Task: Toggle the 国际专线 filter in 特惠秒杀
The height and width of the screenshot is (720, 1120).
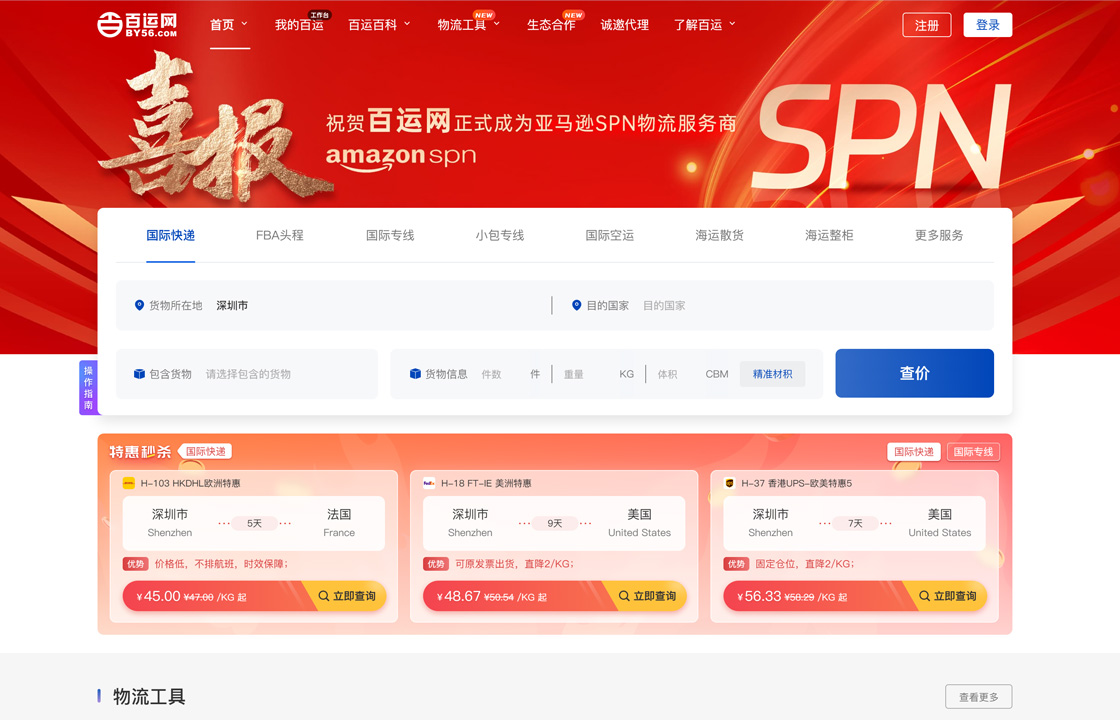Action: click(973, 451)
